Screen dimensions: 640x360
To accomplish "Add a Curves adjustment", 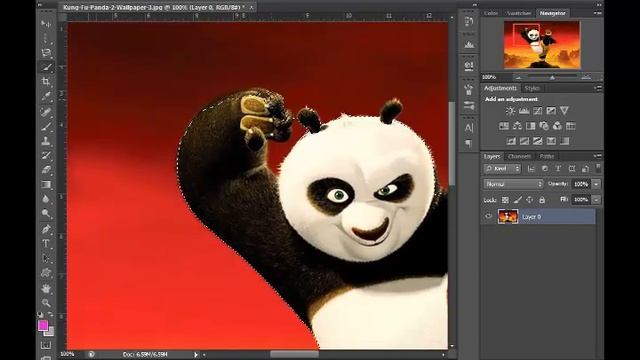I will click(538, 111).
